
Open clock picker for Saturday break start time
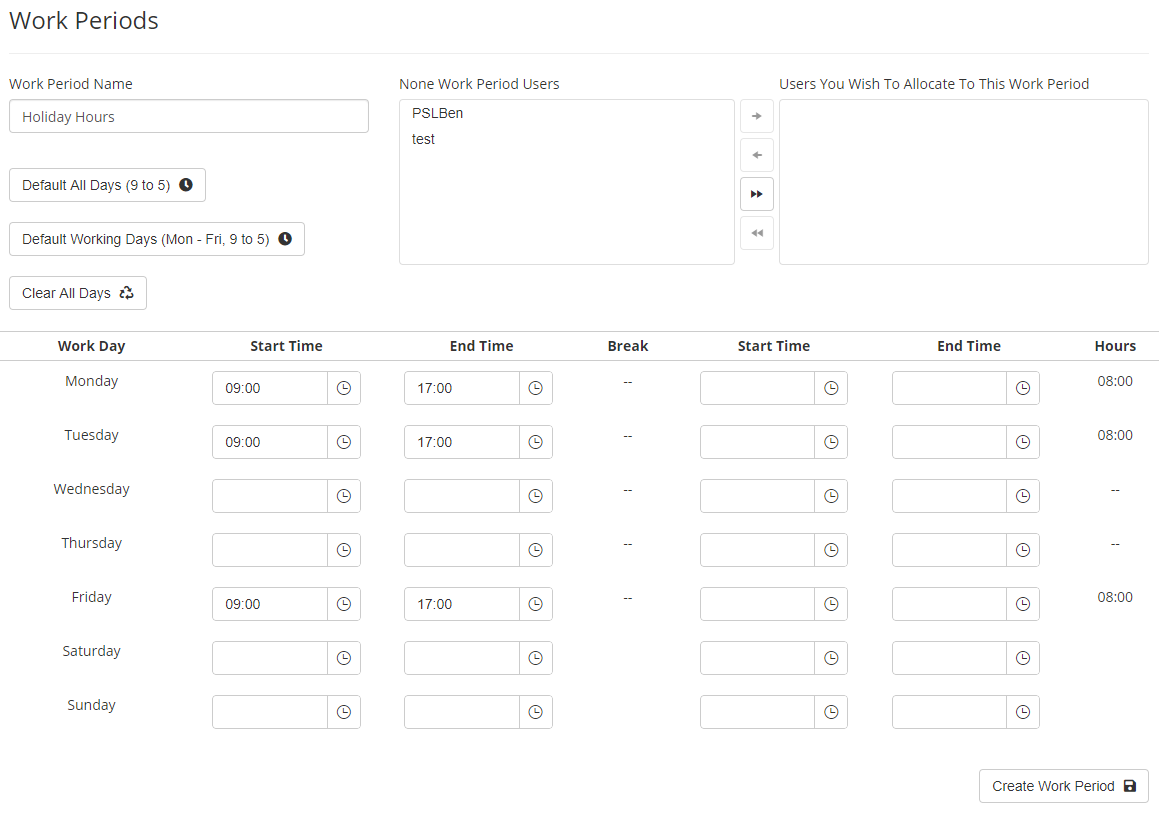point(832,658)
